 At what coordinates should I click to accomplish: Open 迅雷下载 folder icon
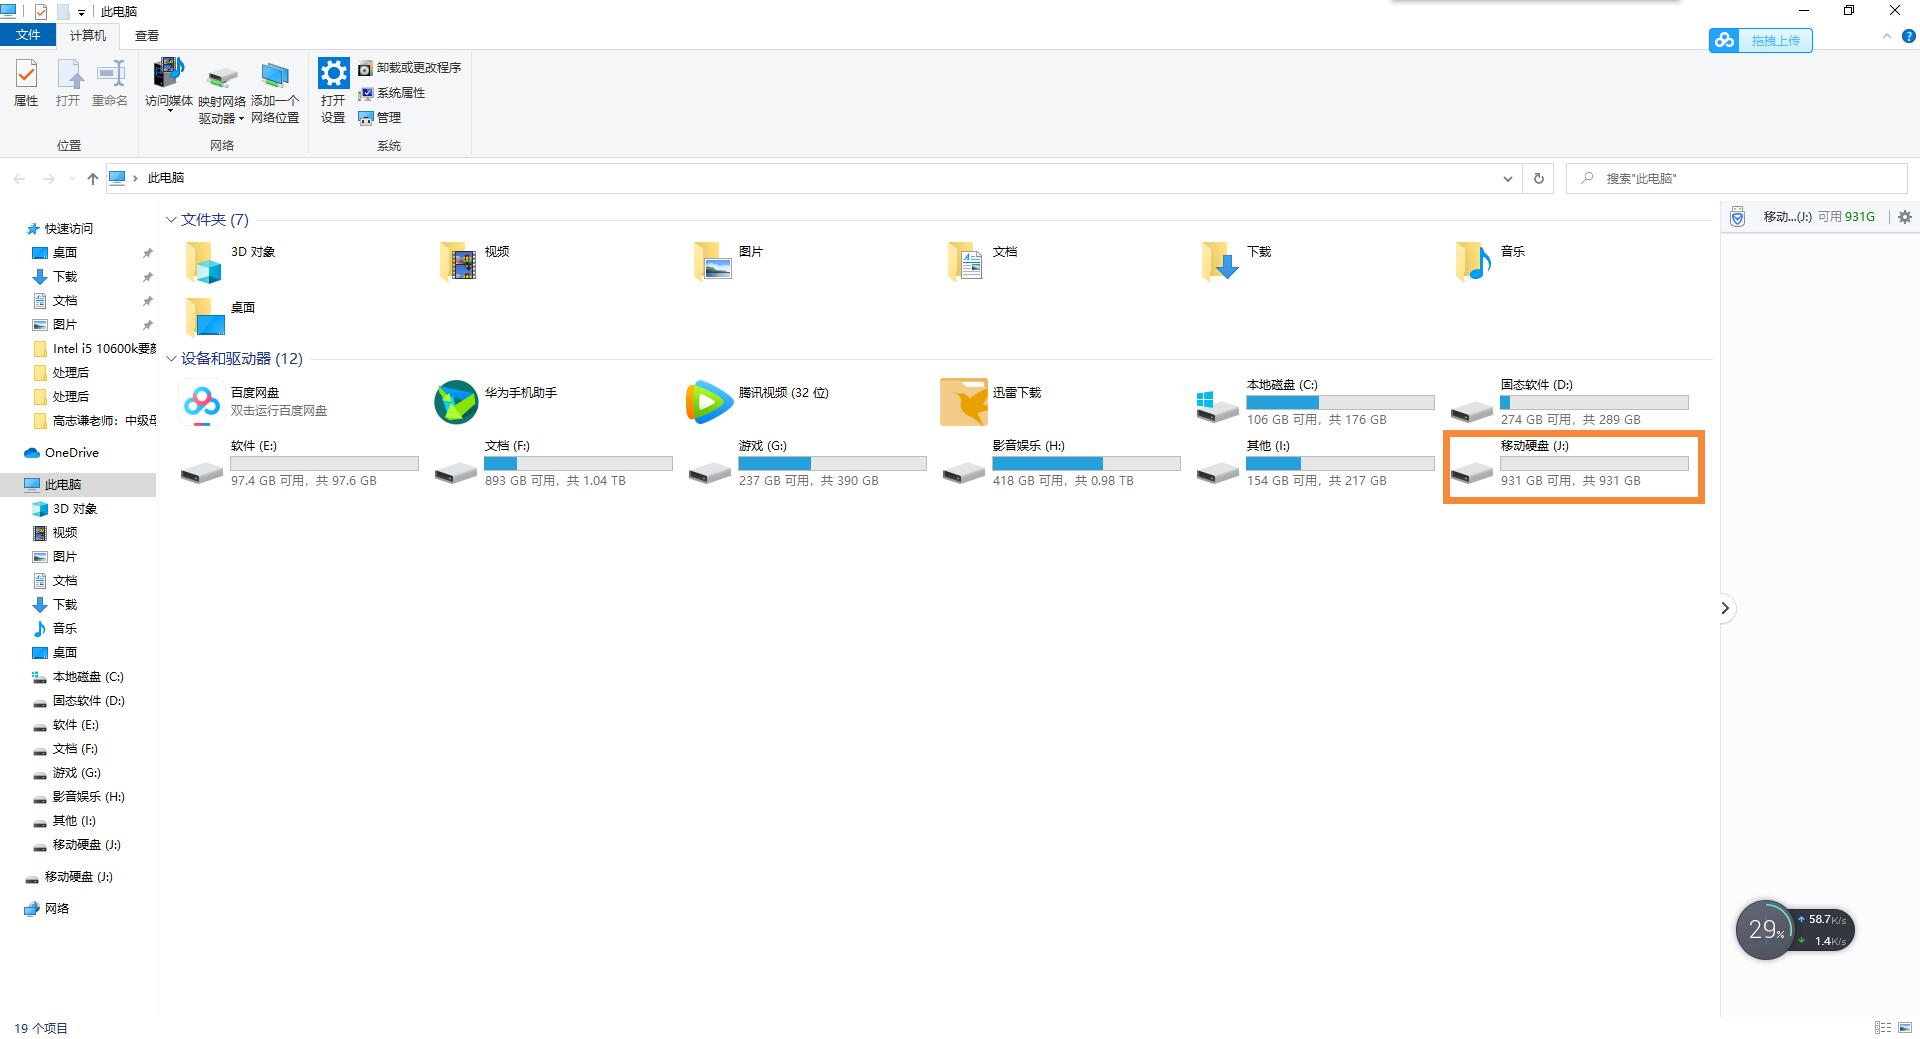[x=963, y=402]
